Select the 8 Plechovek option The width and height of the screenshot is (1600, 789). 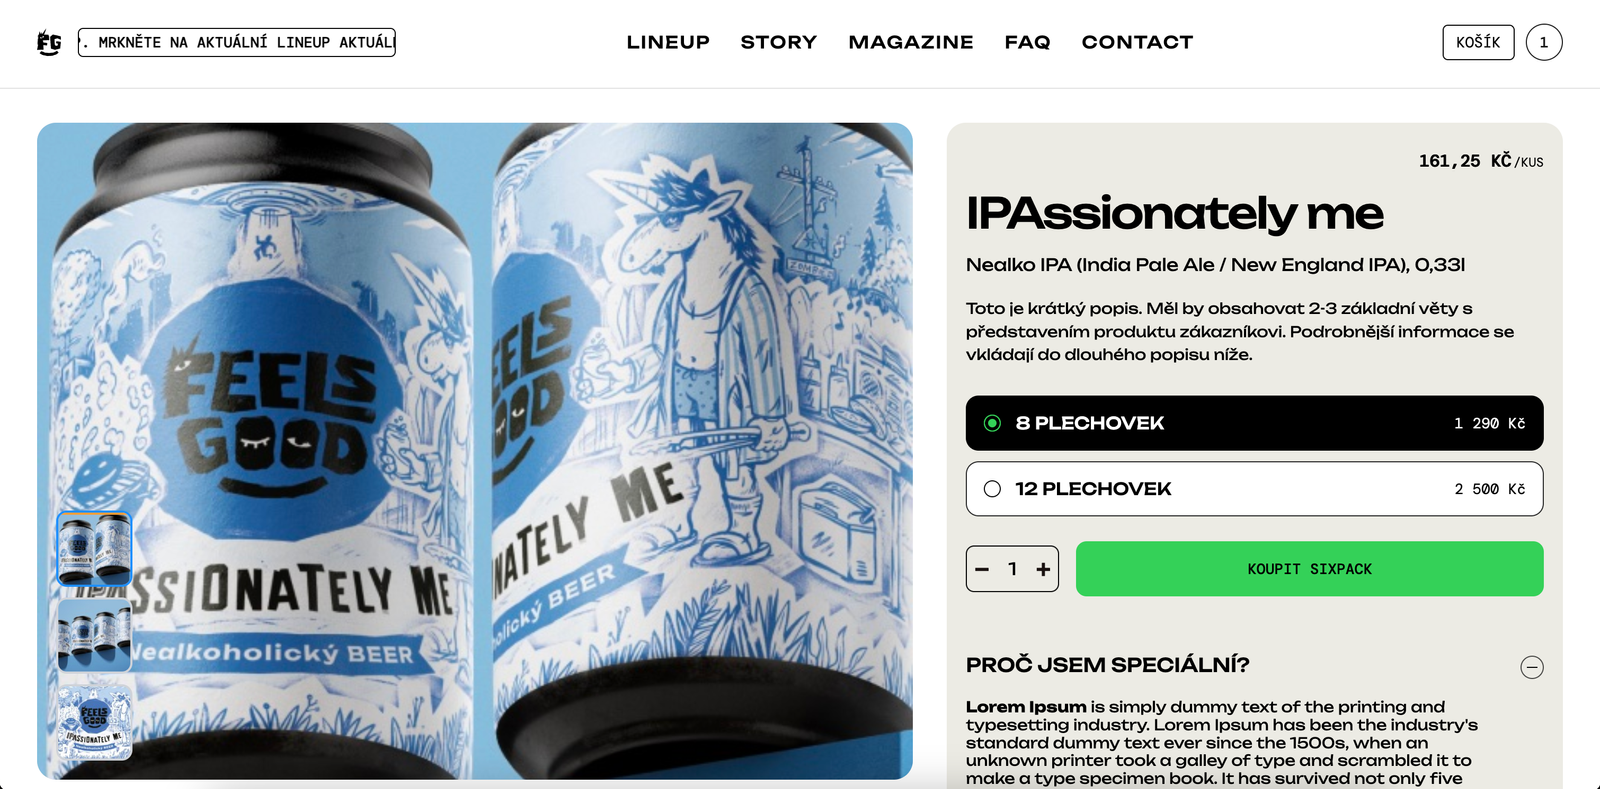[x=1254, y=423]
